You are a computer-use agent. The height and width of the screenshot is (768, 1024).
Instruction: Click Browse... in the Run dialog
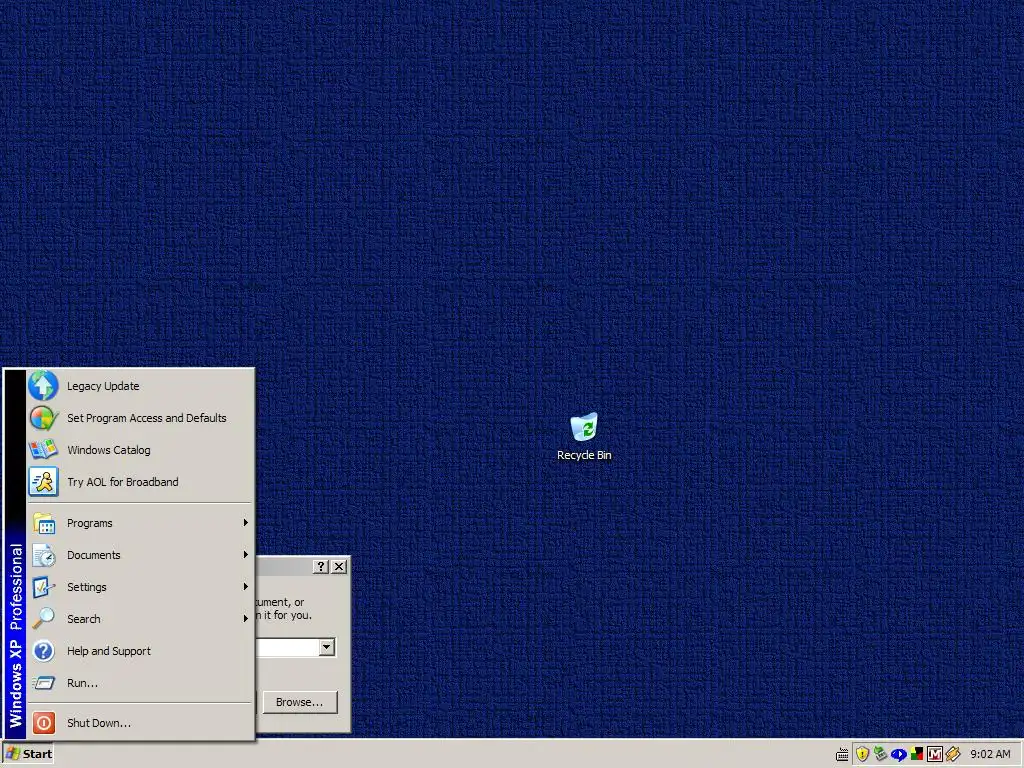pos(300,702)
